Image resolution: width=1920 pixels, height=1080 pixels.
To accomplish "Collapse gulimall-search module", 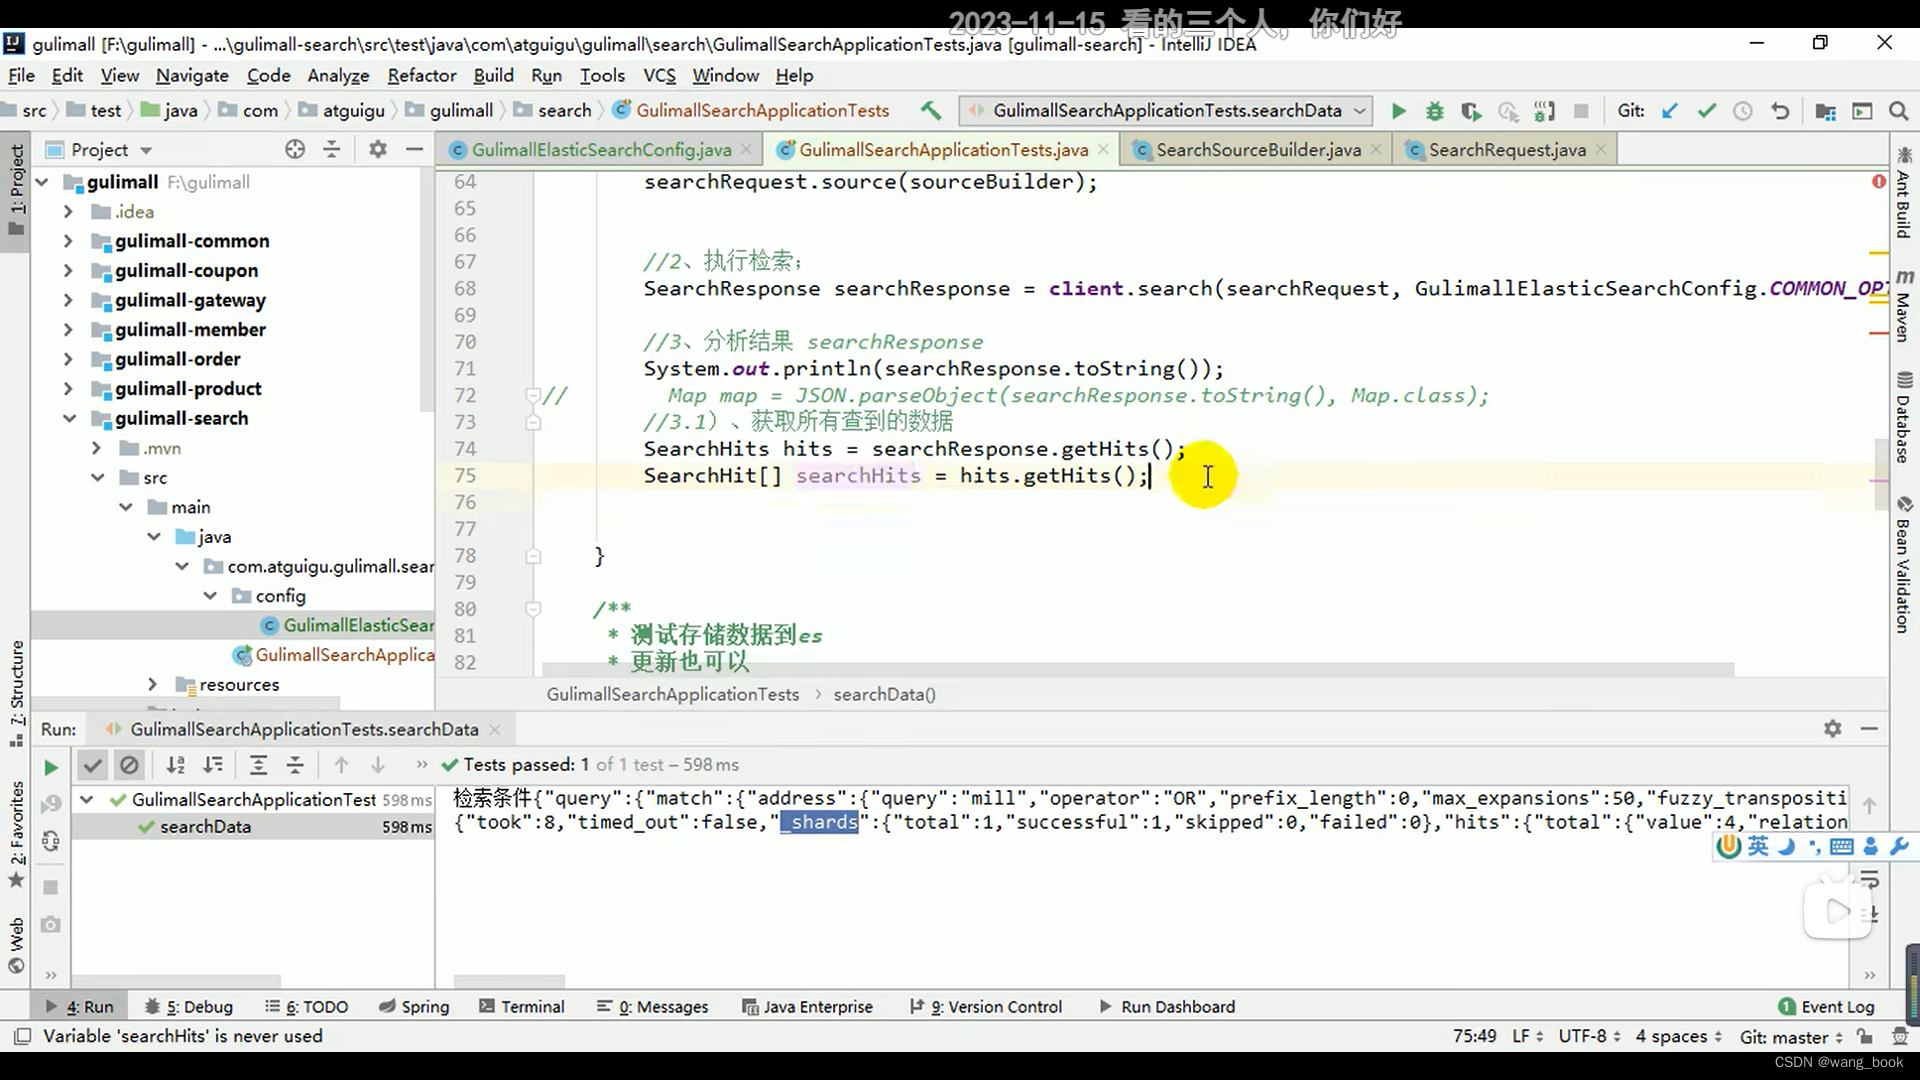I will point(69,418).
